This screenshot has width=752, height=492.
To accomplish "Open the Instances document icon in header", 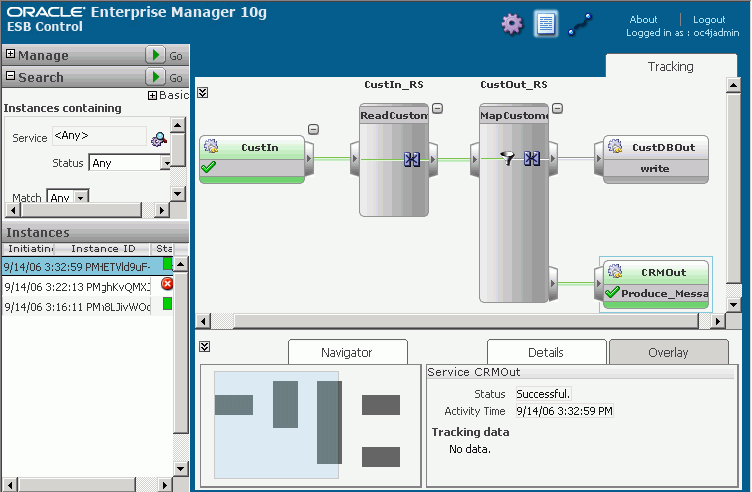I will click(546, 23).
